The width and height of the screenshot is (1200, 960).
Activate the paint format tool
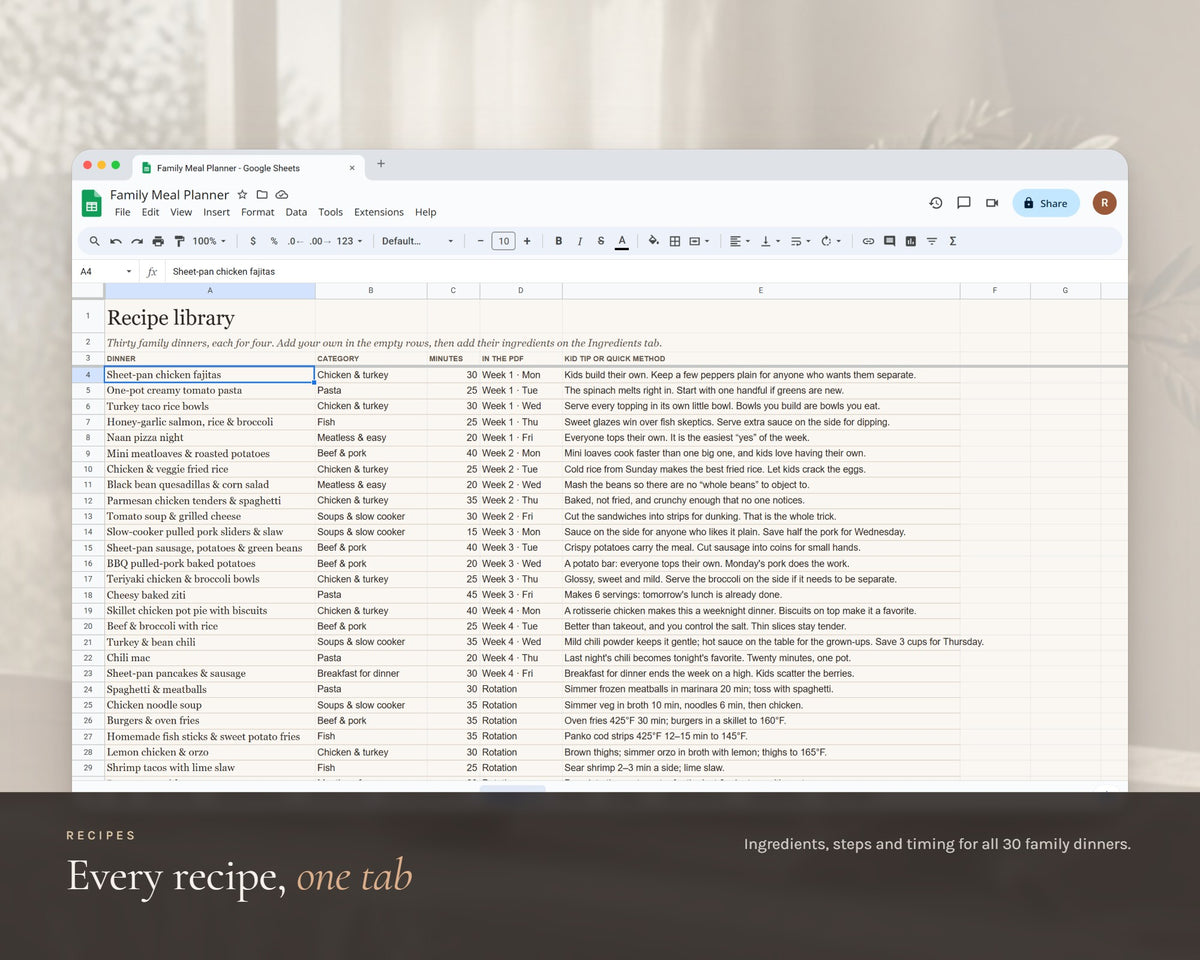(179, 241)
